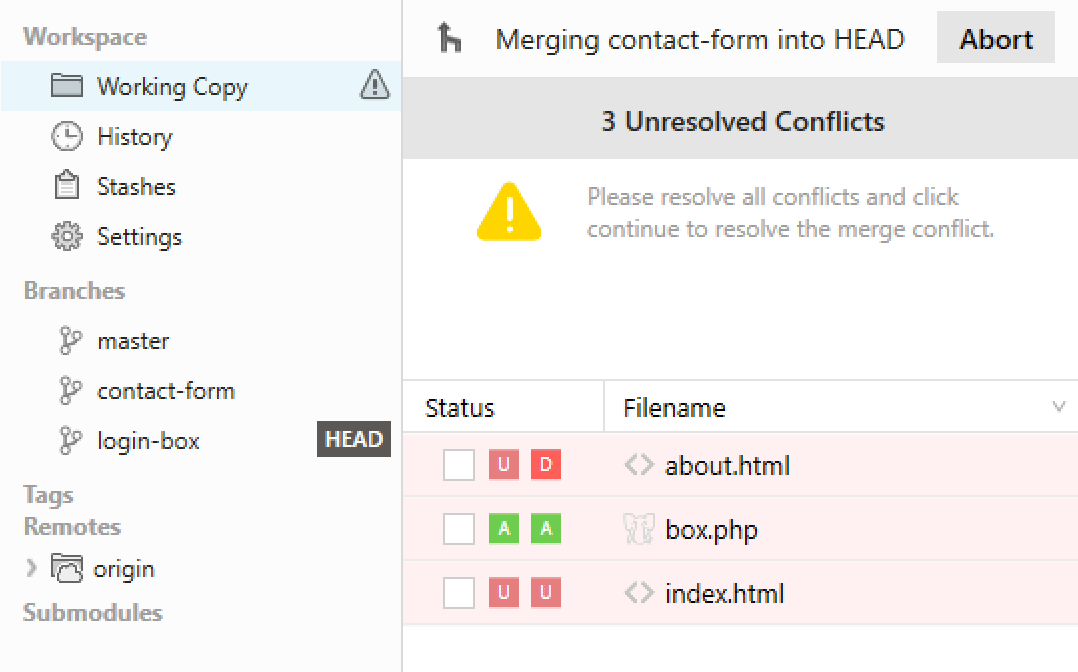This screenshot has height=672, width=1078.
Task: Click the HEAD badge next to login-box
Action: 354,439
